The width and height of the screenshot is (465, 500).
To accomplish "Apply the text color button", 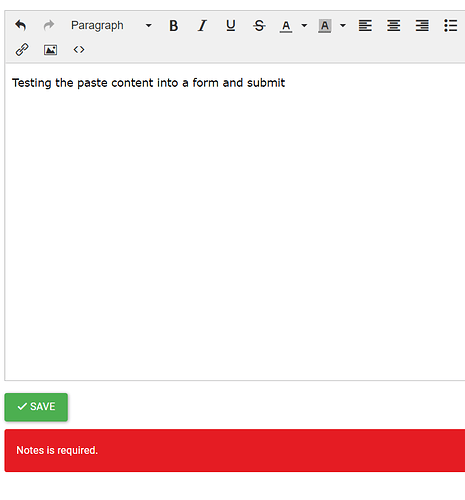I will [x=286, y=26].
